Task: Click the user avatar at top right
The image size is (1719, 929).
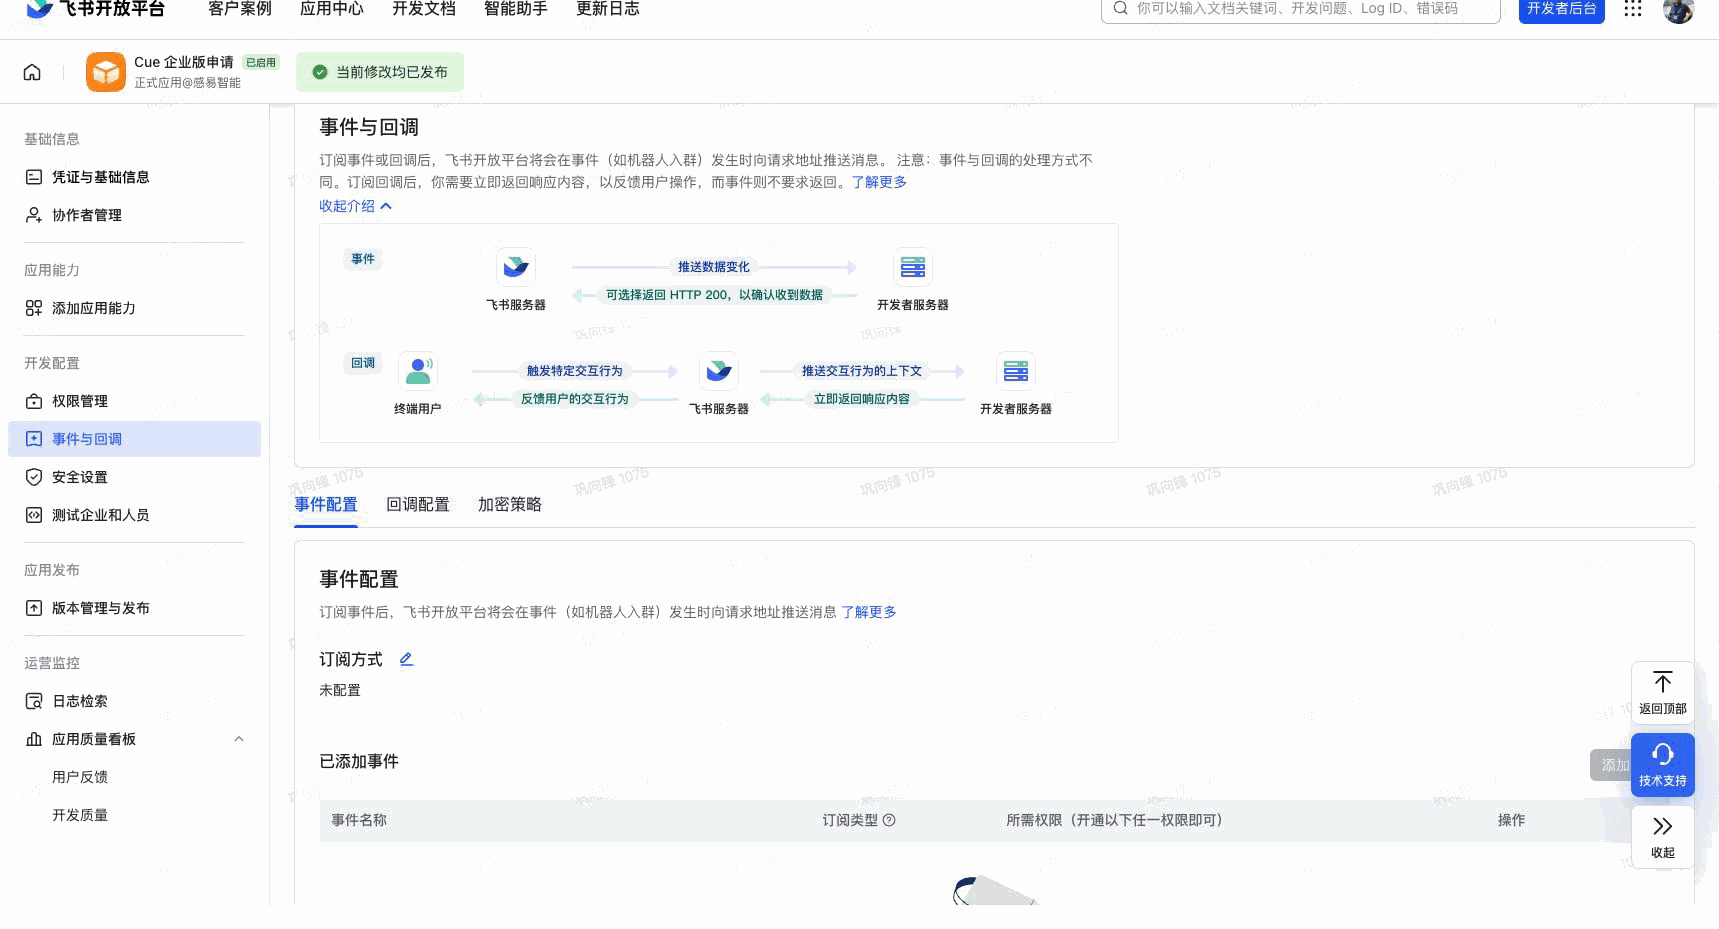Action: (1678, 10)
